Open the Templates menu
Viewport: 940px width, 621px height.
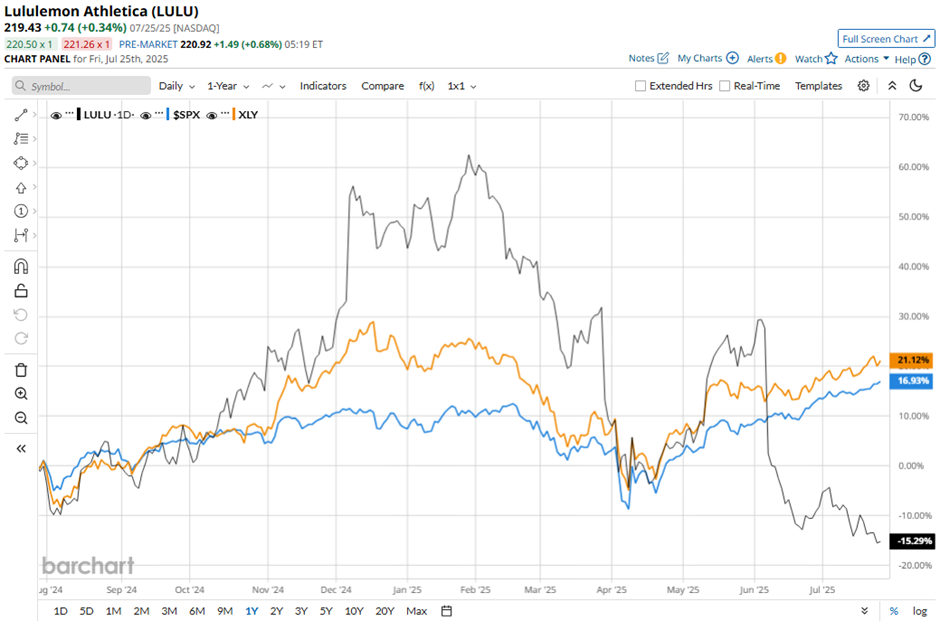[x=818, y=86]
